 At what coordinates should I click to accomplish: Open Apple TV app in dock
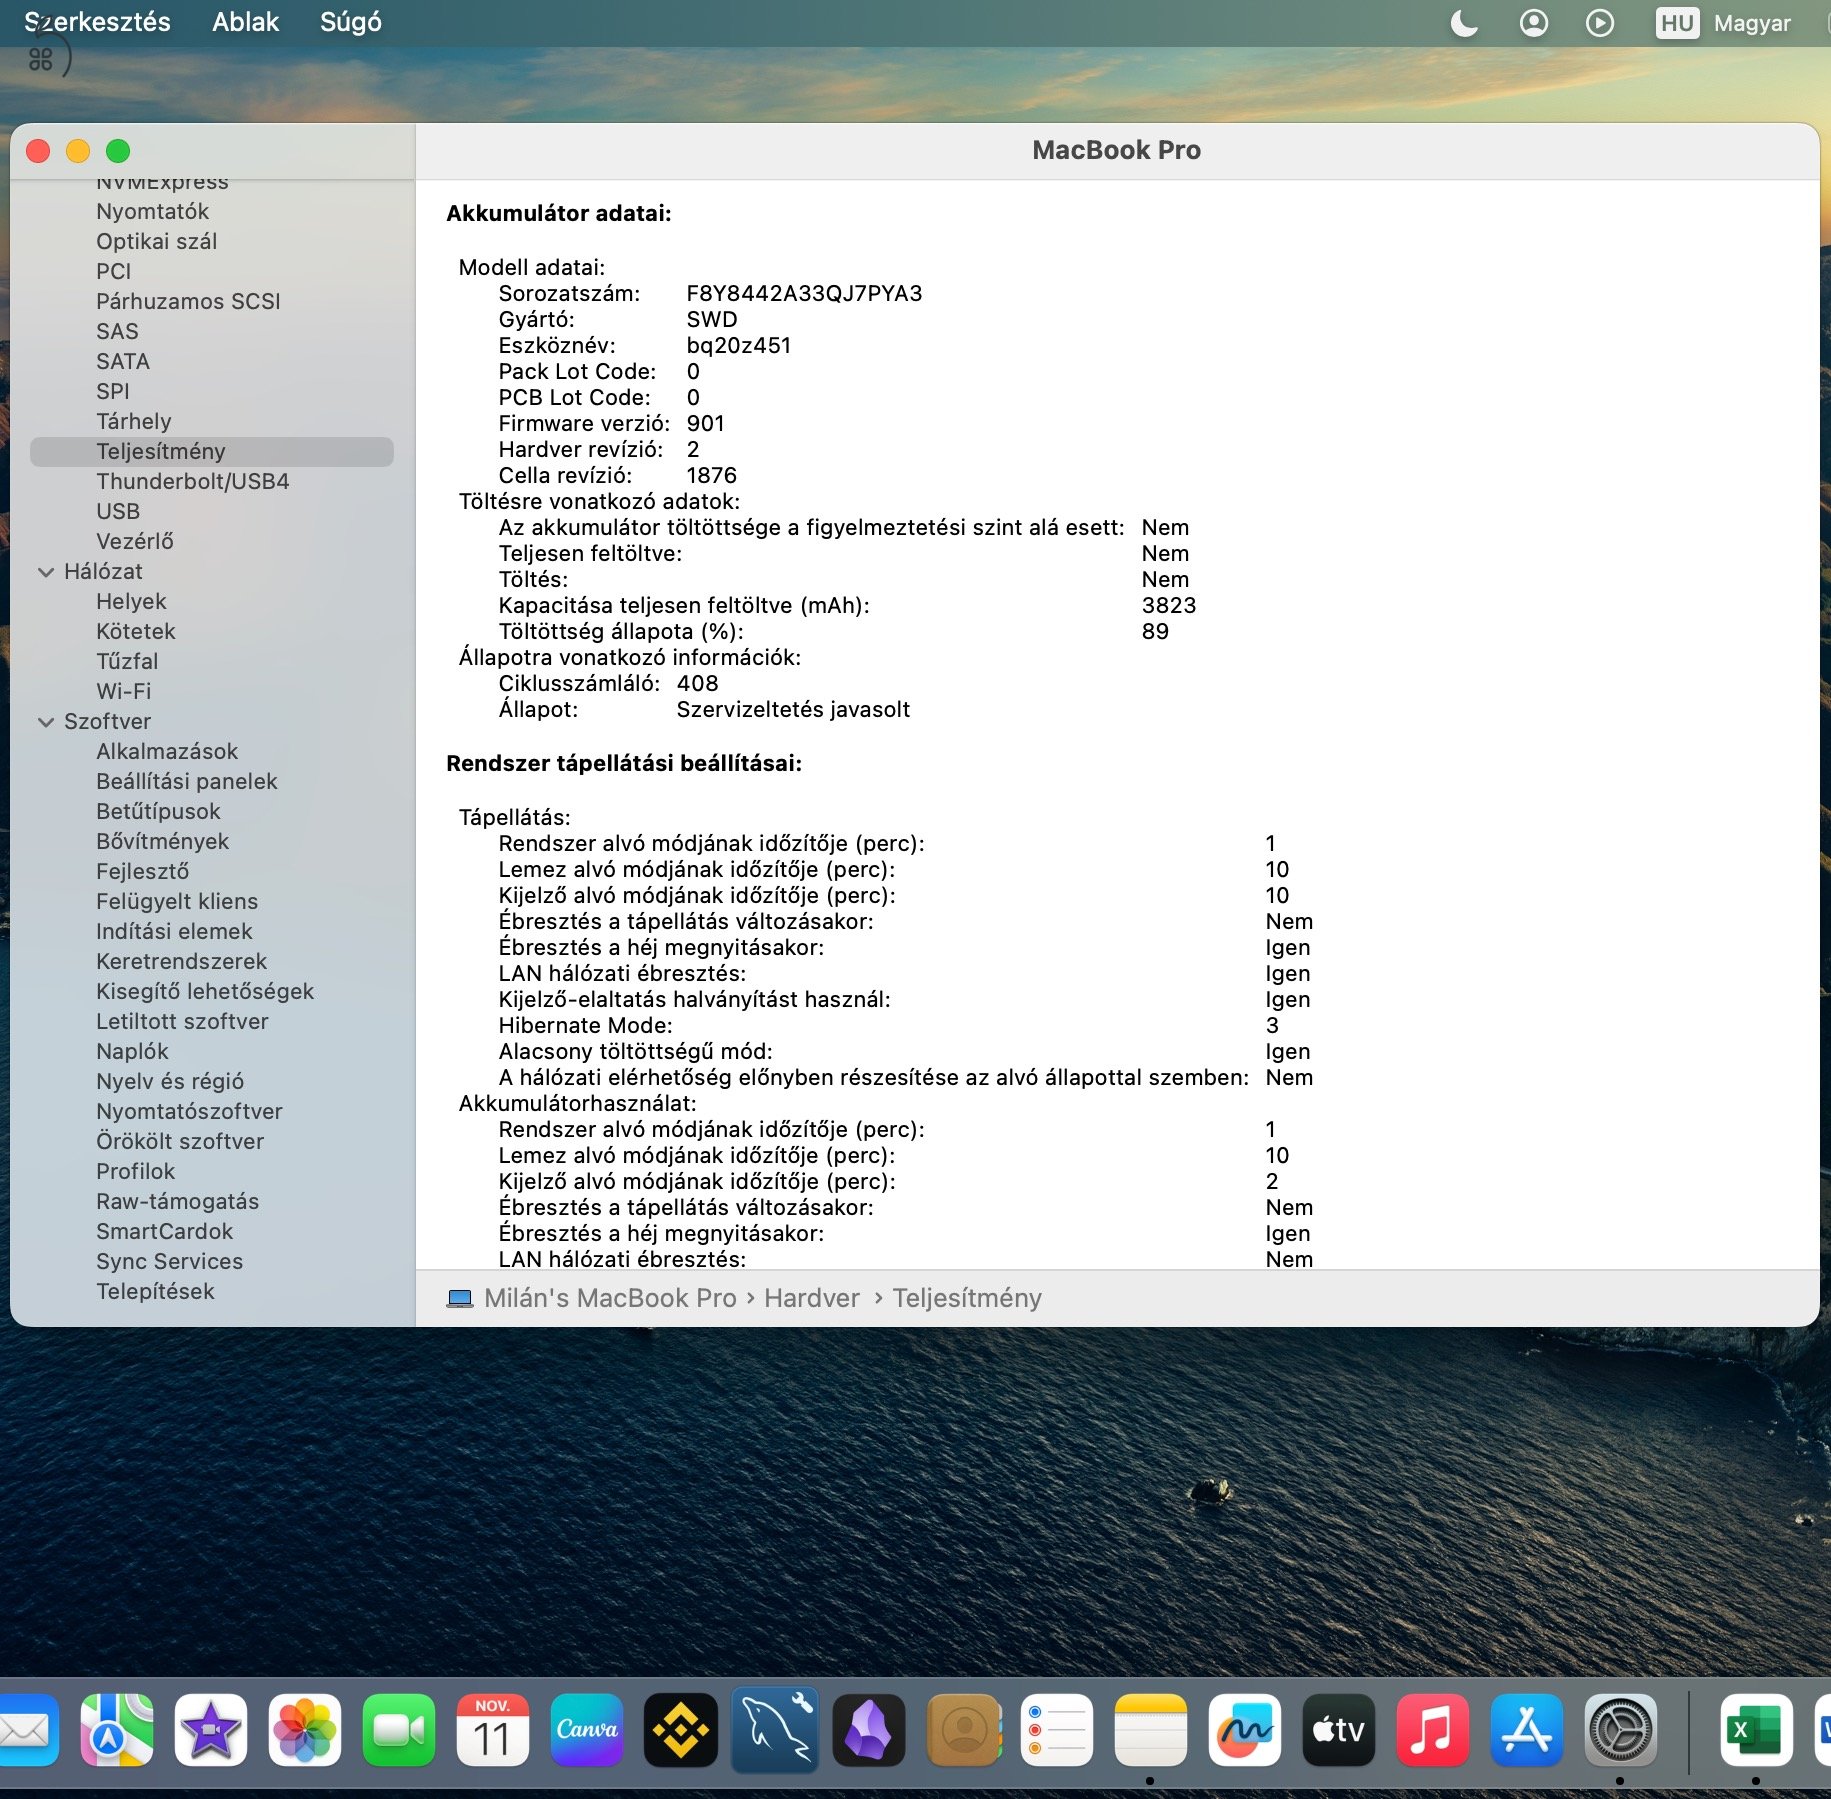pyautogui.click(x=1339, y=1730)
